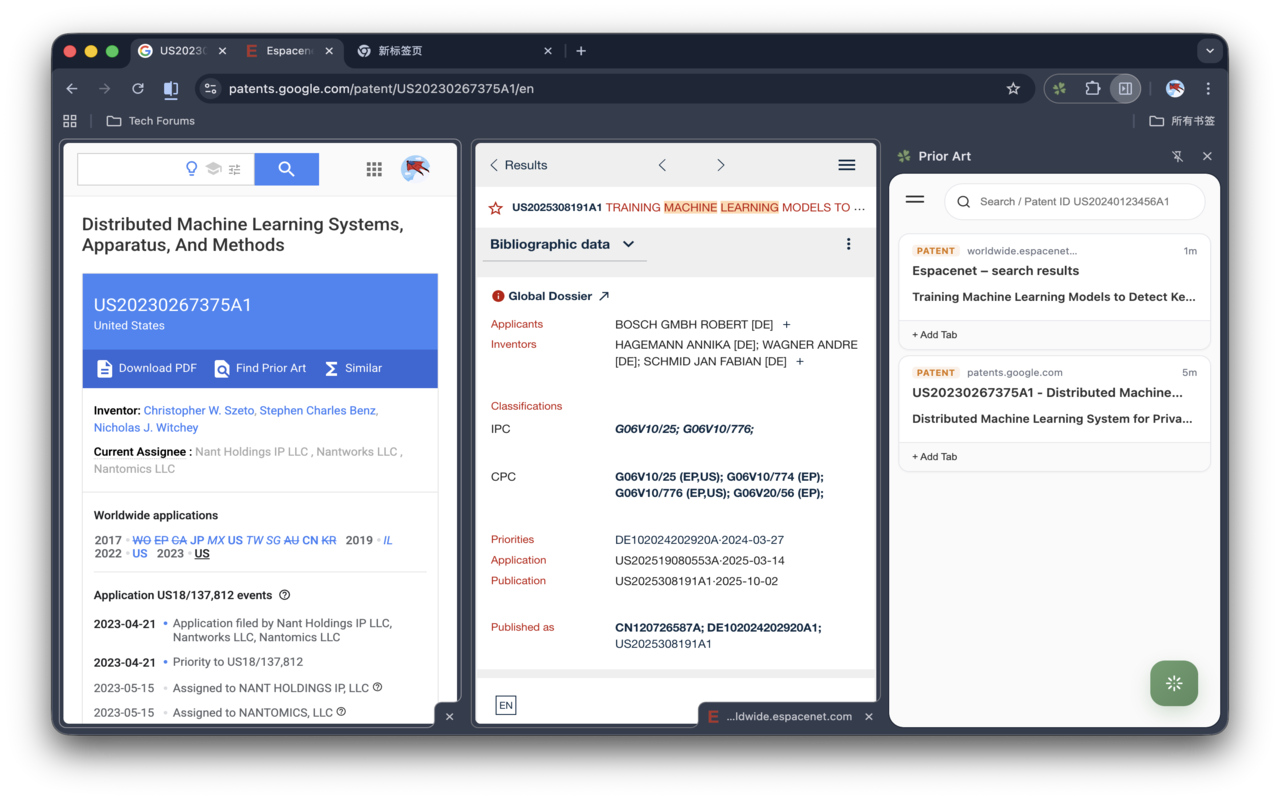This screenshot has height=800, width=1280.
Task: Open the IL worldwide application link
Action: (x=388, y=540)
